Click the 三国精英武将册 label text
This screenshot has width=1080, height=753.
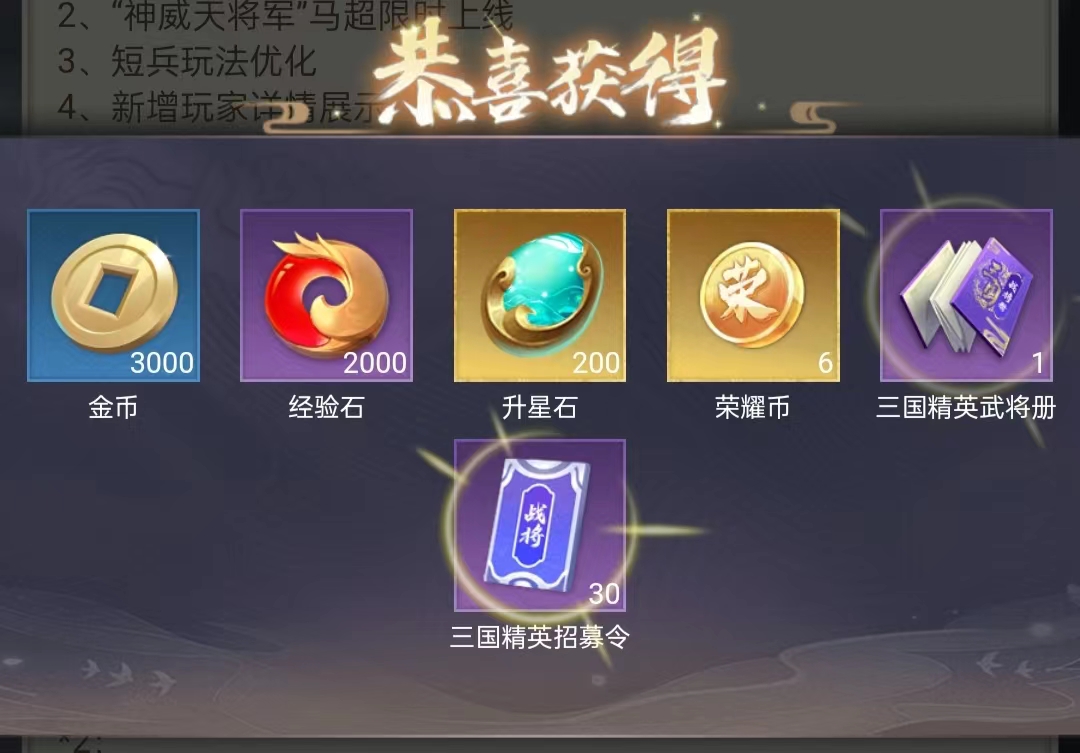pos(966,407)
